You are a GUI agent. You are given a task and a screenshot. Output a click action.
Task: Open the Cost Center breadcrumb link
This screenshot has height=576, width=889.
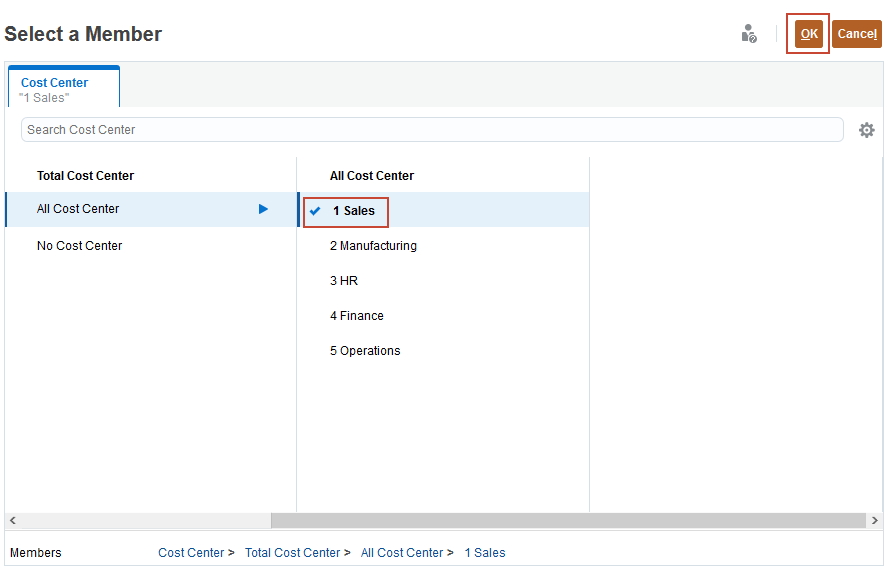pos(190,552)
